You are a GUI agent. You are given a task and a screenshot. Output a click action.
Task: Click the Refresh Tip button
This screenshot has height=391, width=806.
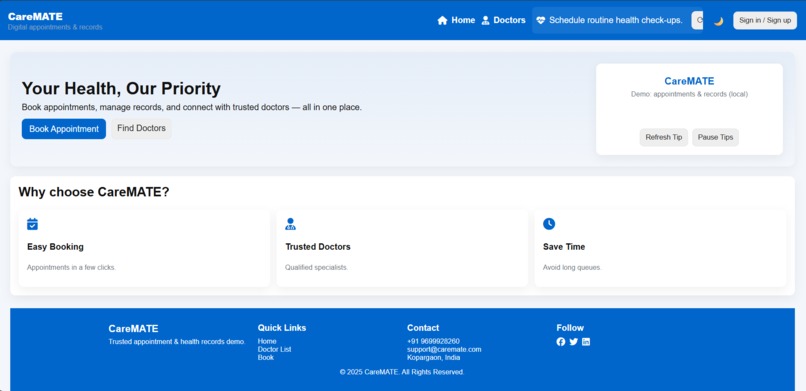click(664, 137)
